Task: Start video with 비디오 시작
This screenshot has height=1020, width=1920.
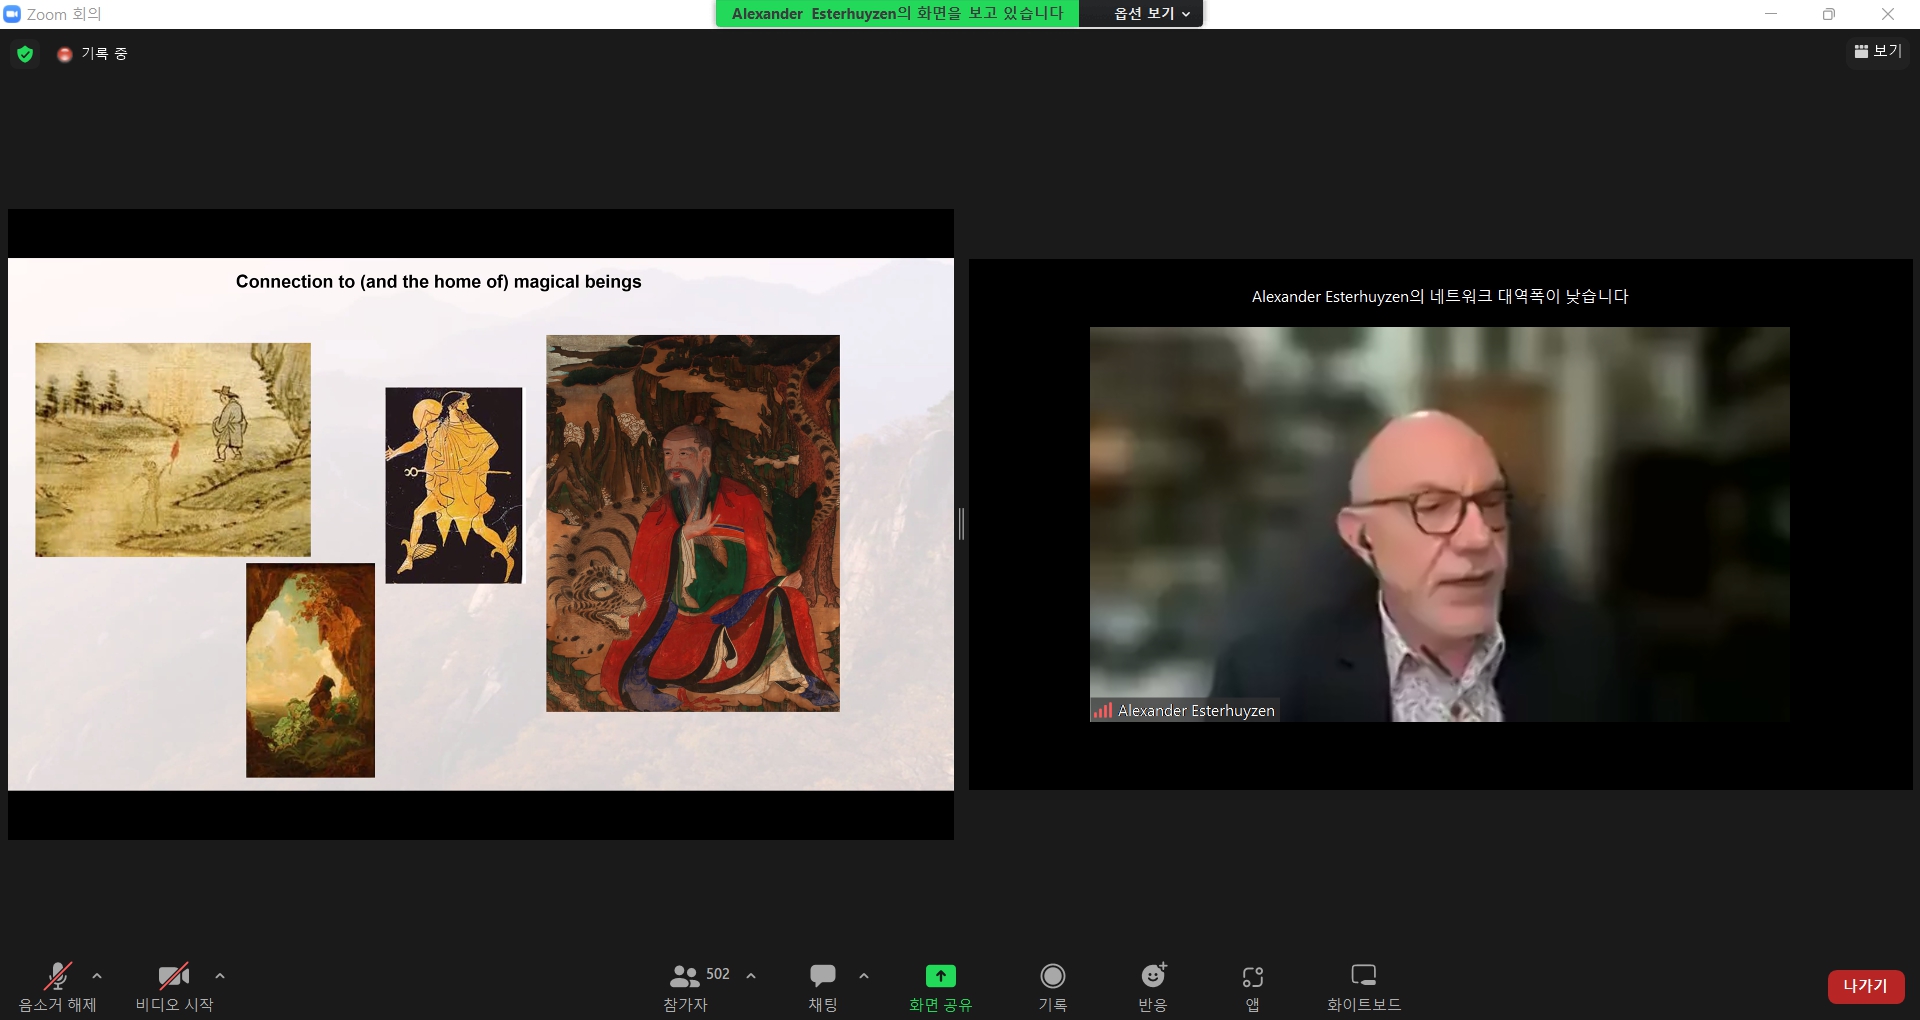Action: click(x=174, y=987)
